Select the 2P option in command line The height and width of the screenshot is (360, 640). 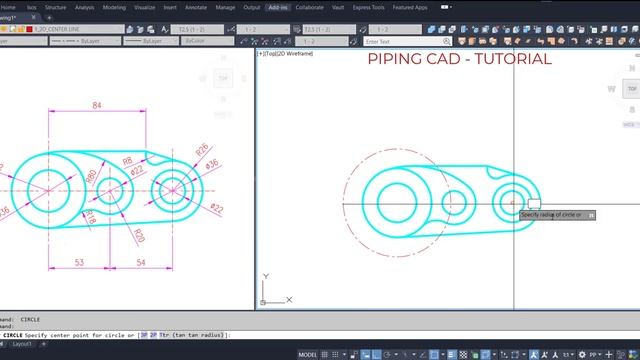(x=153, y=335)
